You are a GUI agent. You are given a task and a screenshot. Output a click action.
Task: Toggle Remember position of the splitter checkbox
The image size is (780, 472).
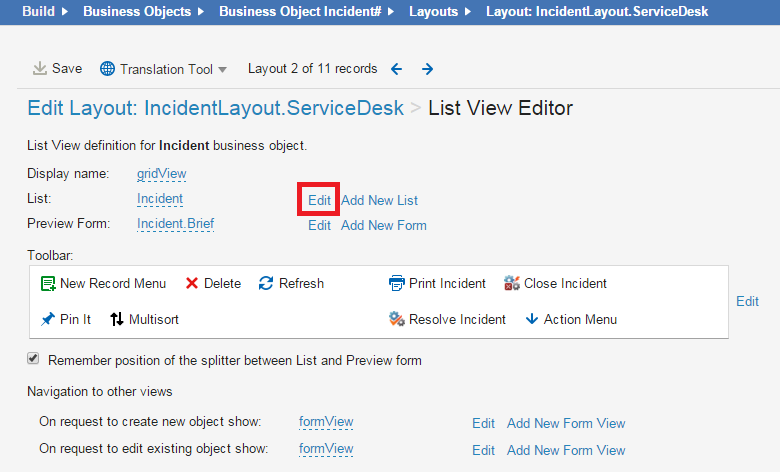33,359
